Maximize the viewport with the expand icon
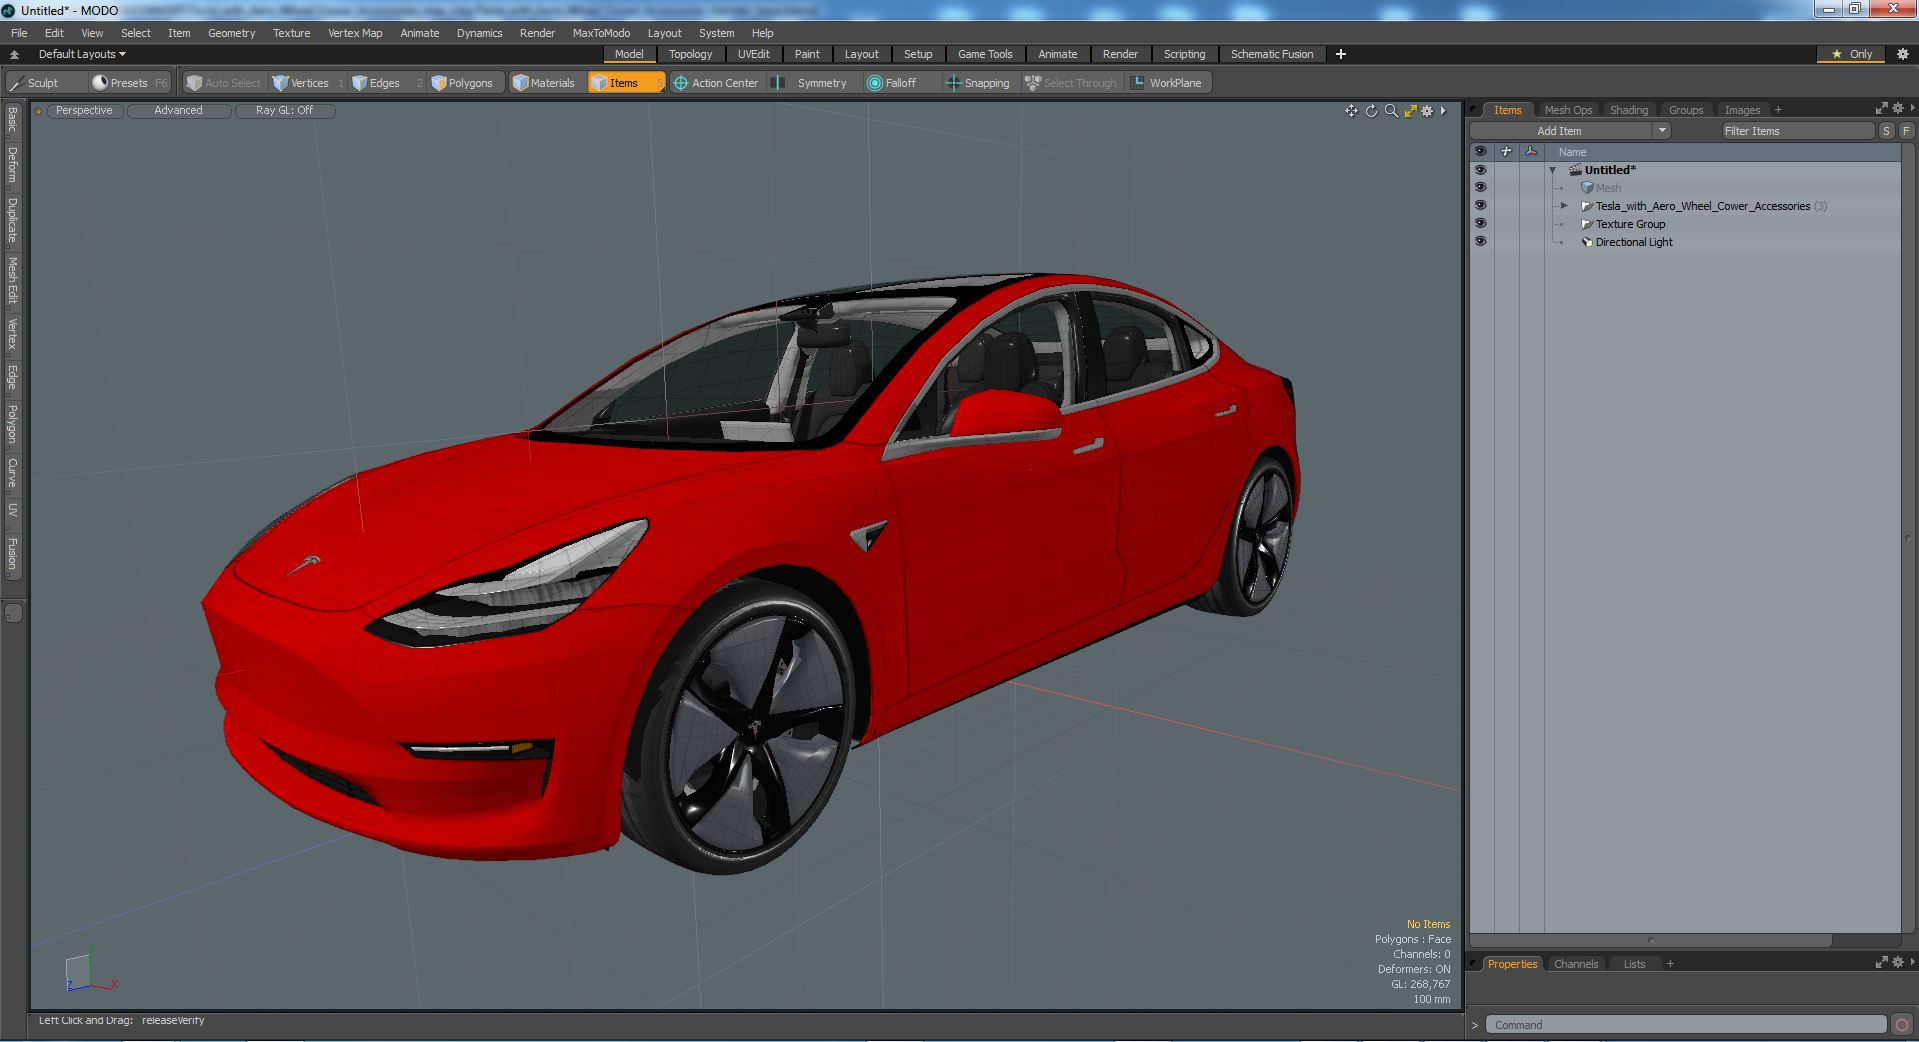This screenshot has height=1042, width=1919. point(1410,111)
